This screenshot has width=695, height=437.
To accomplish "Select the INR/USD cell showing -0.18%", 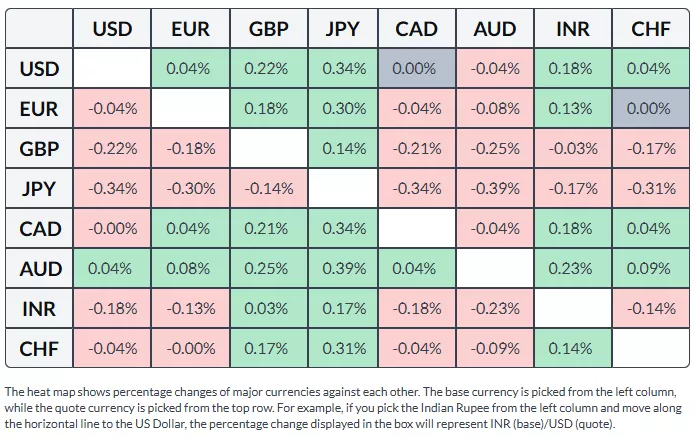I will (x=112, y=308).
